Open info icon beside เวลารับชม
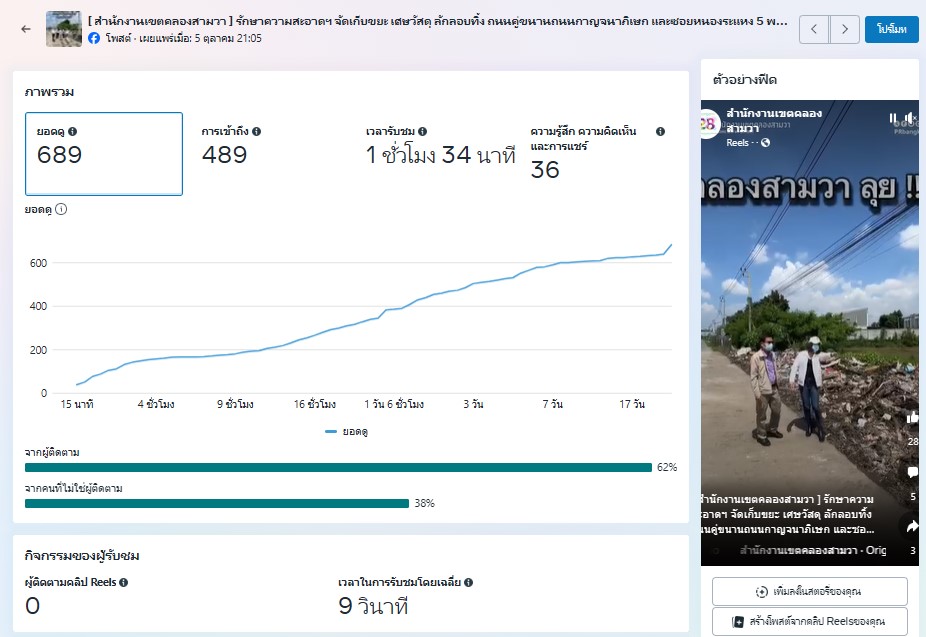This screenshot has height=637, width=926. (423, 131)
